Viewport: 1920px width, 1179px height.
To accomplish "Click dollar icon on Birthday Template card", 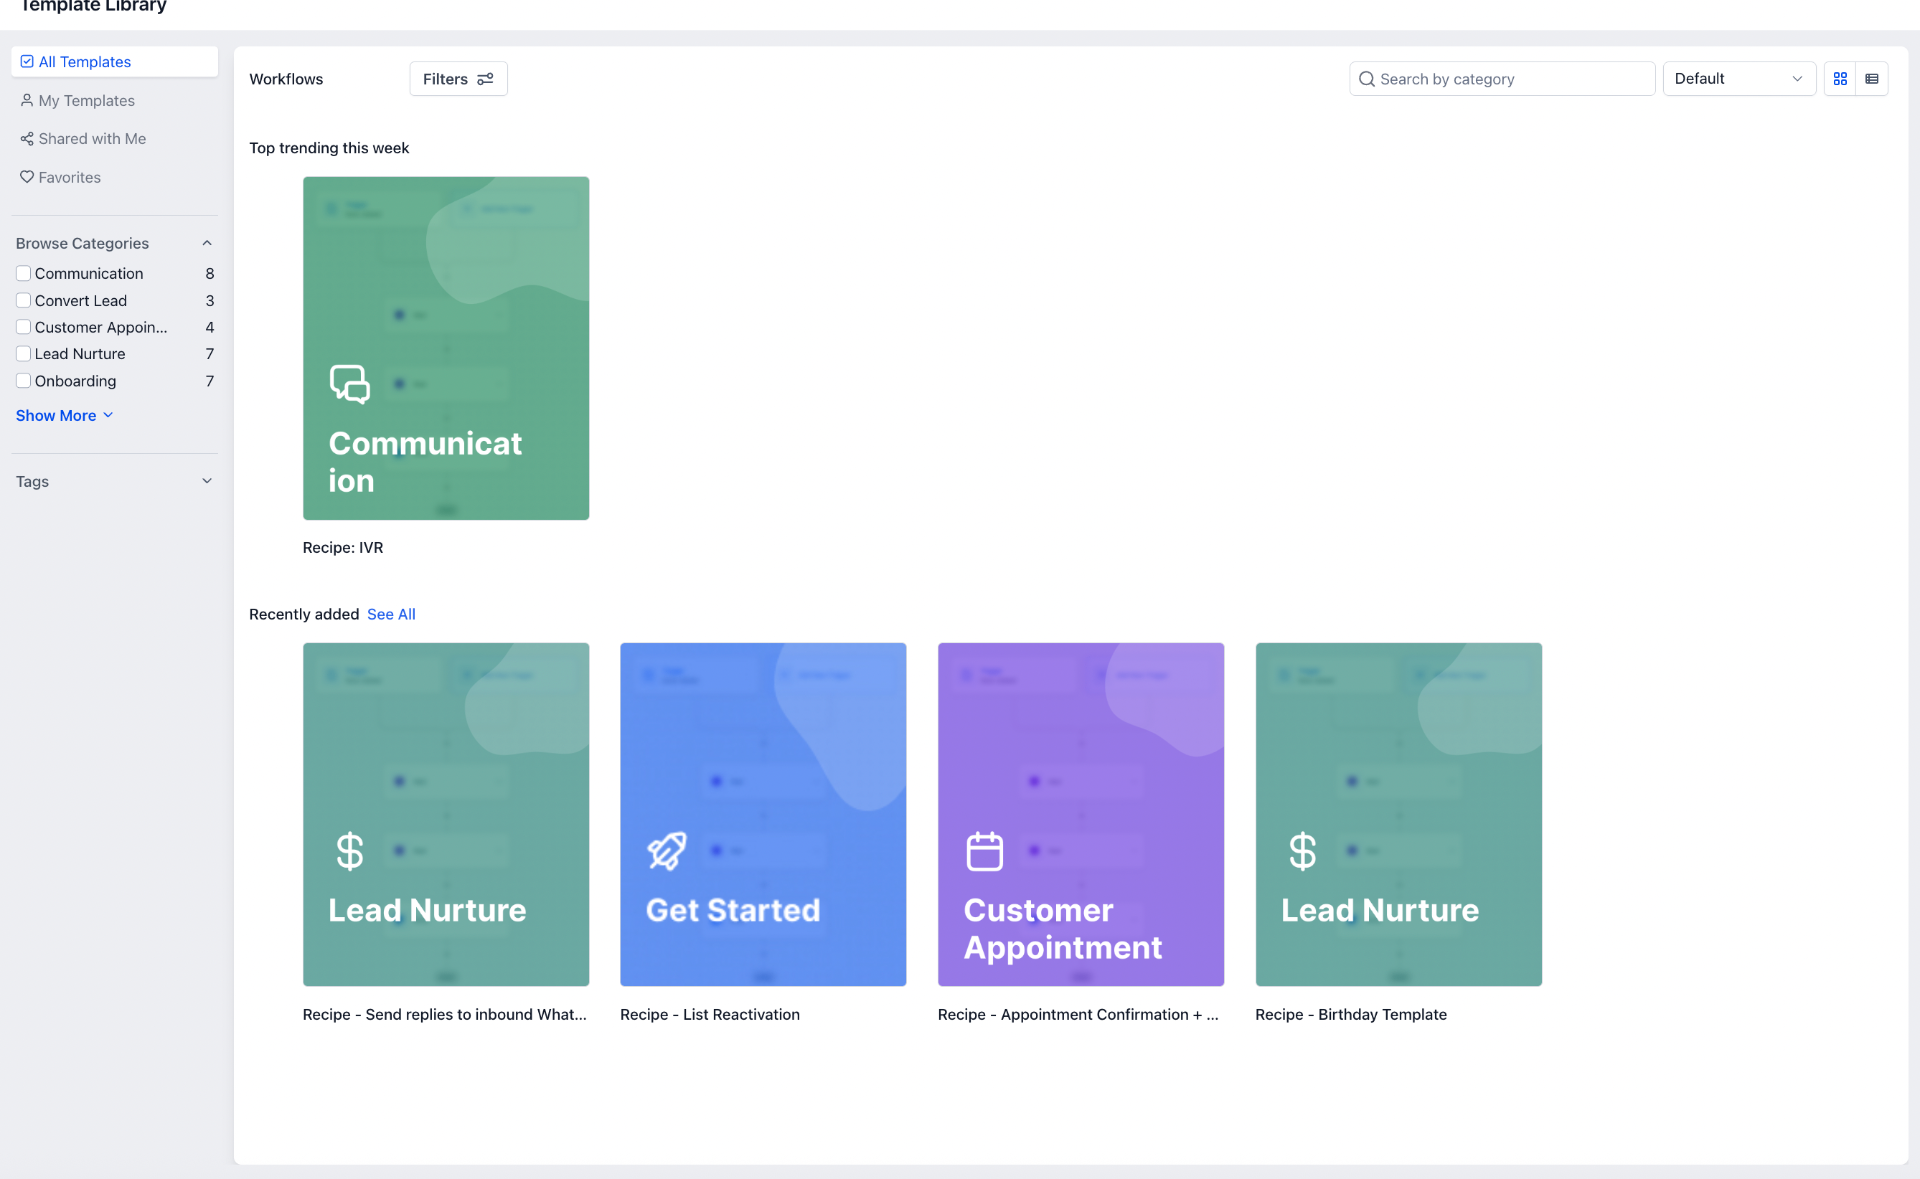I will click(1303, 851).
